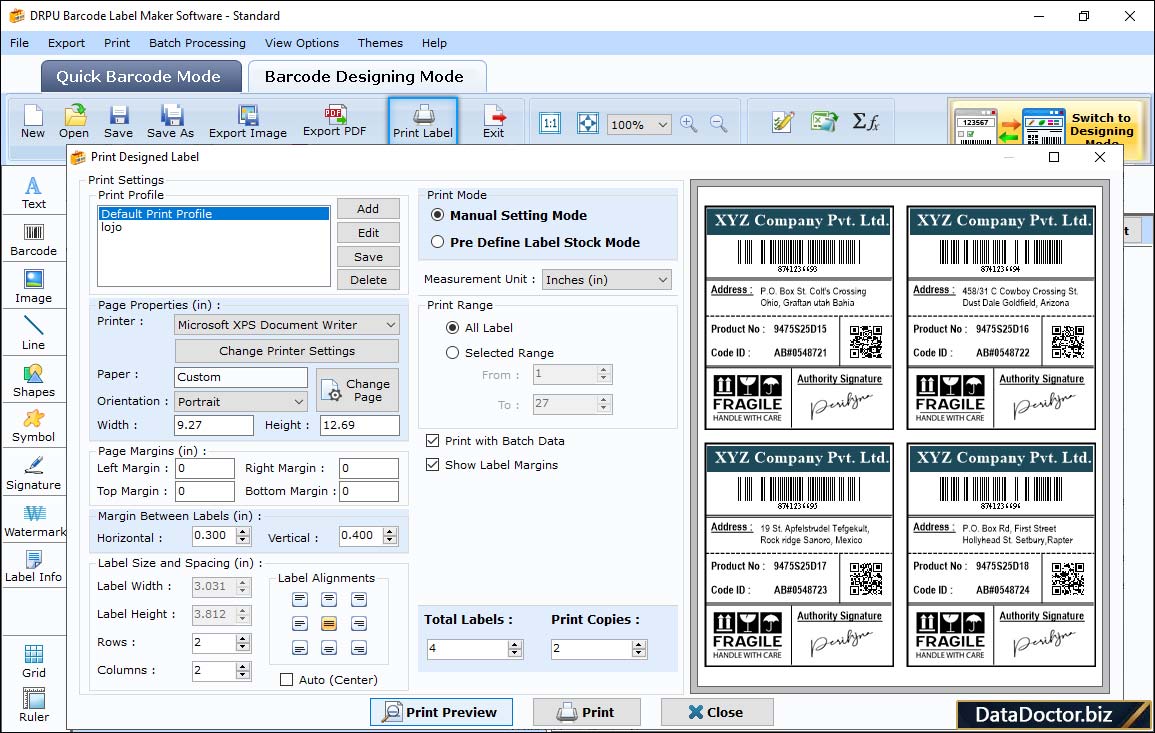Screen dimensions: 1155x733
Task: Open a file with the Open icon
Action: pyautogui.click(x=74, y=122)
